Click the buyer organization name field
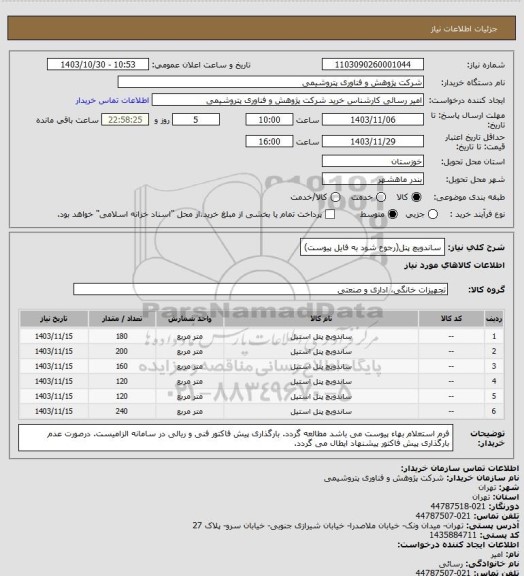Screen dimensions: 524x576 click(270, 82)
